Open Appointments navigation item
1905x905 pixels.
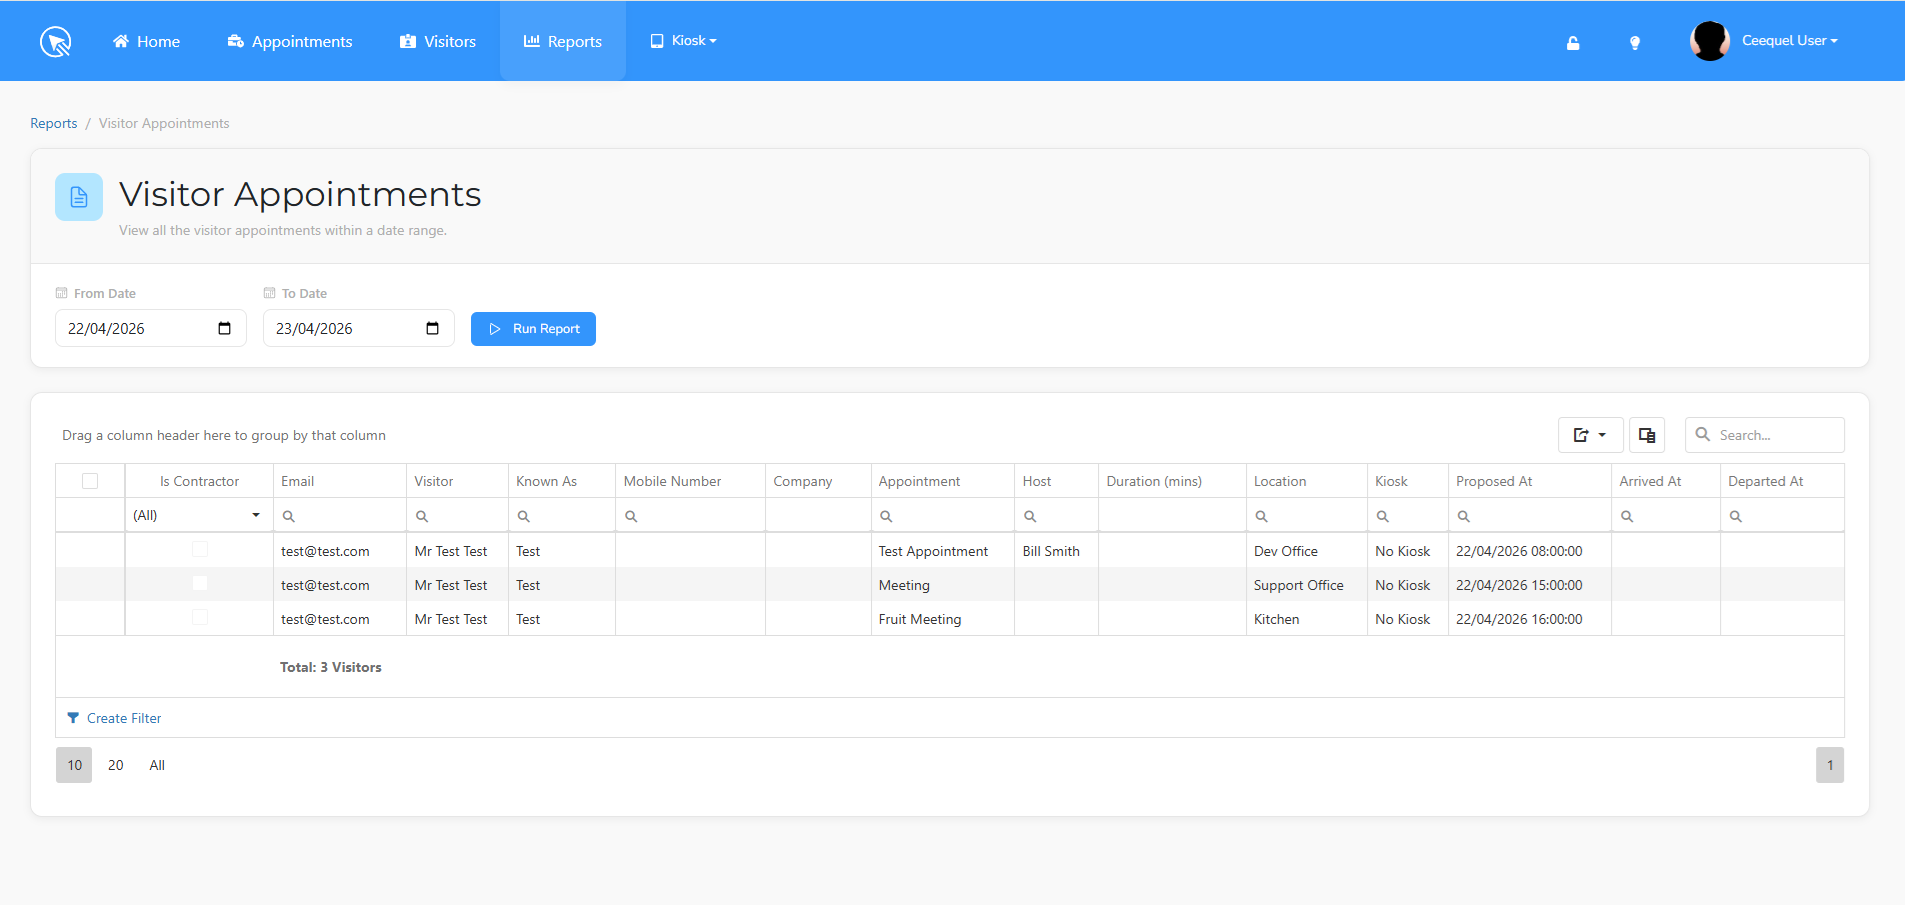290,41
